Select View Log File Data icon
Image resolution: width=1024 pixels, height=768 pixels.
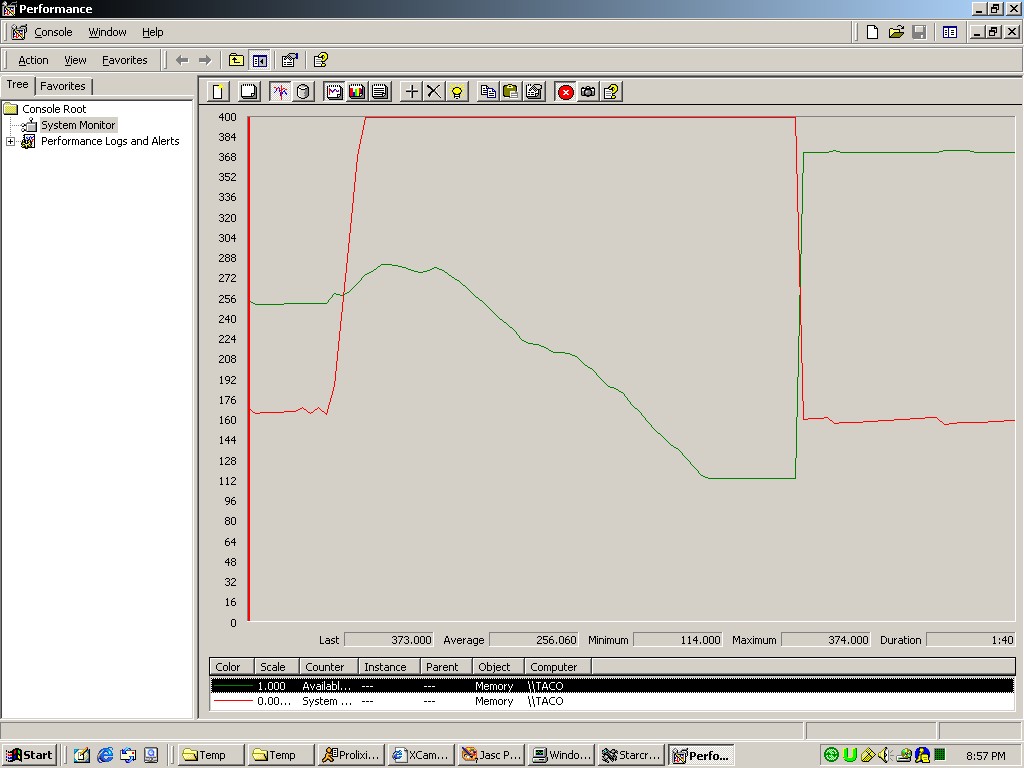point(303,91)
